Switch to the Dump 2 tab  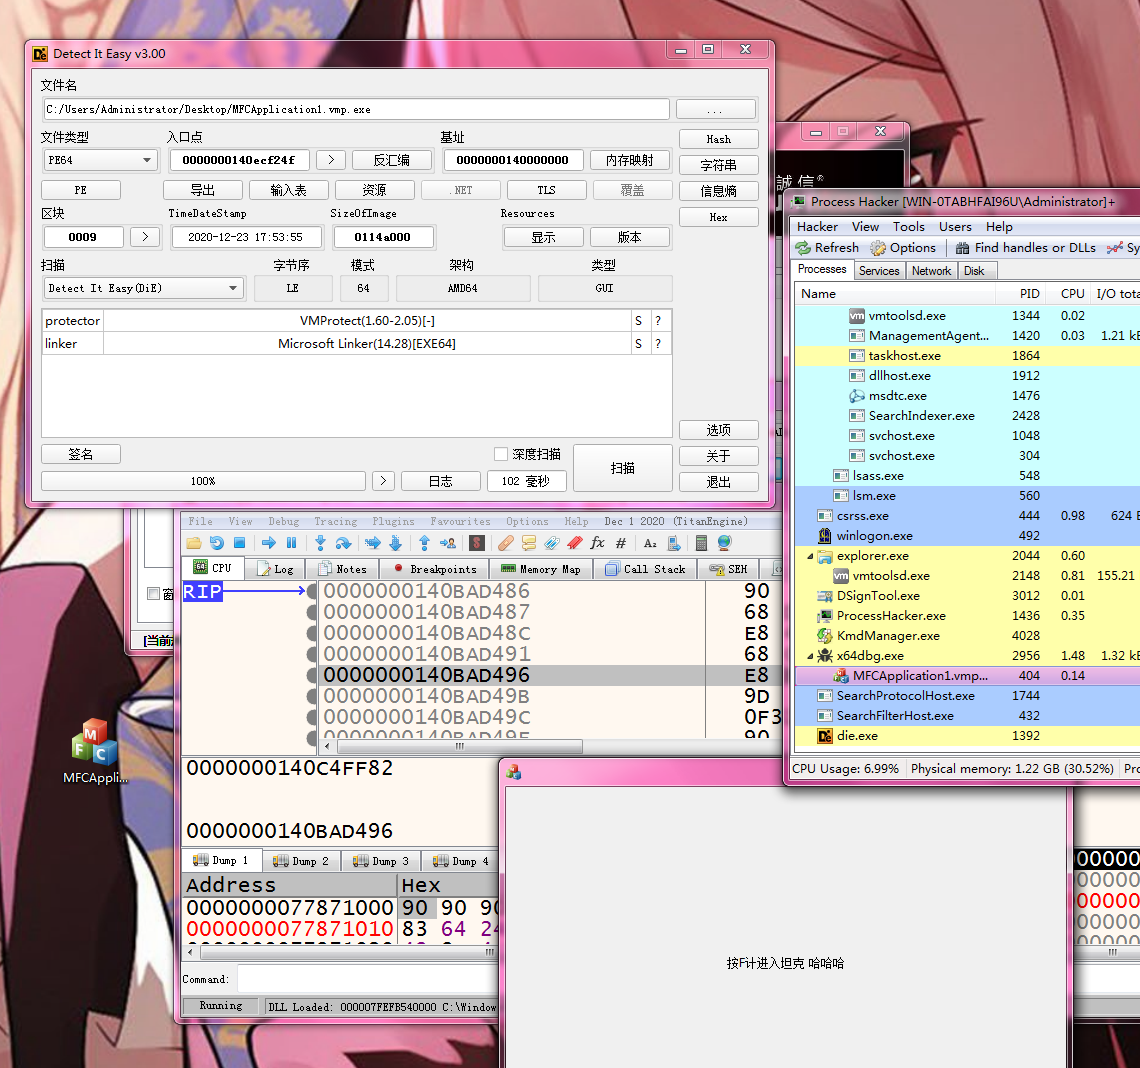point(301,861)
